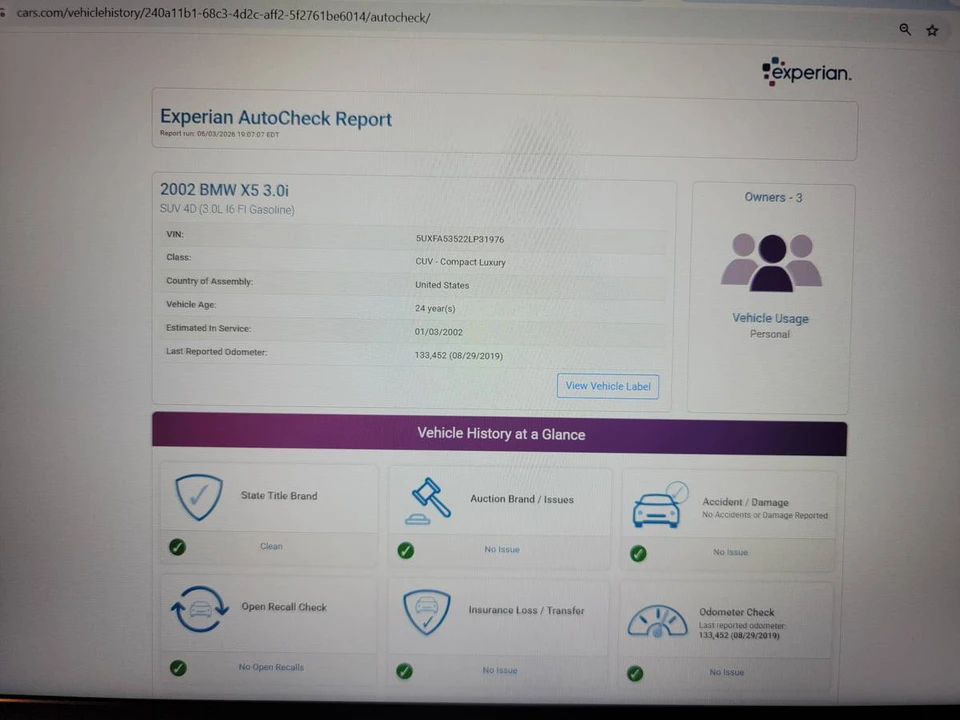
Task: Click the Insurance Loss shield car icon
Action: tap(427, 612)
